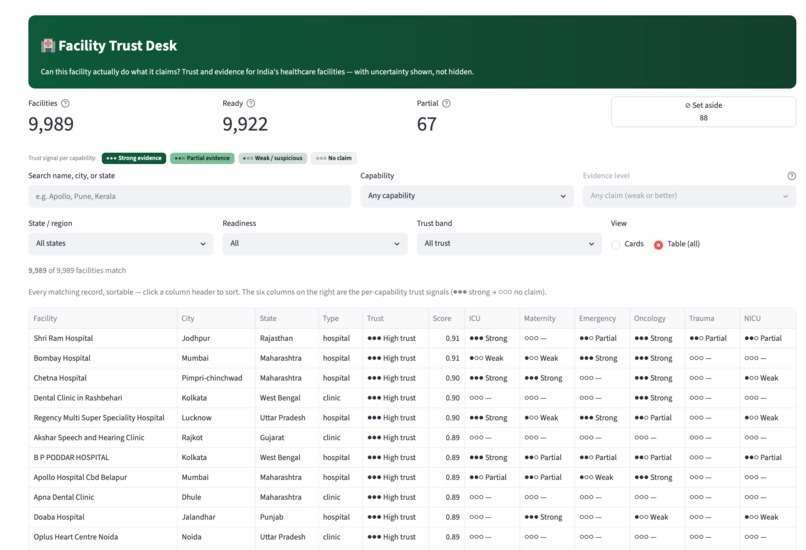The width and height of the screenshot is (806, 550).
Task: Sort by the Facility column header
Action: click(103, 319)
